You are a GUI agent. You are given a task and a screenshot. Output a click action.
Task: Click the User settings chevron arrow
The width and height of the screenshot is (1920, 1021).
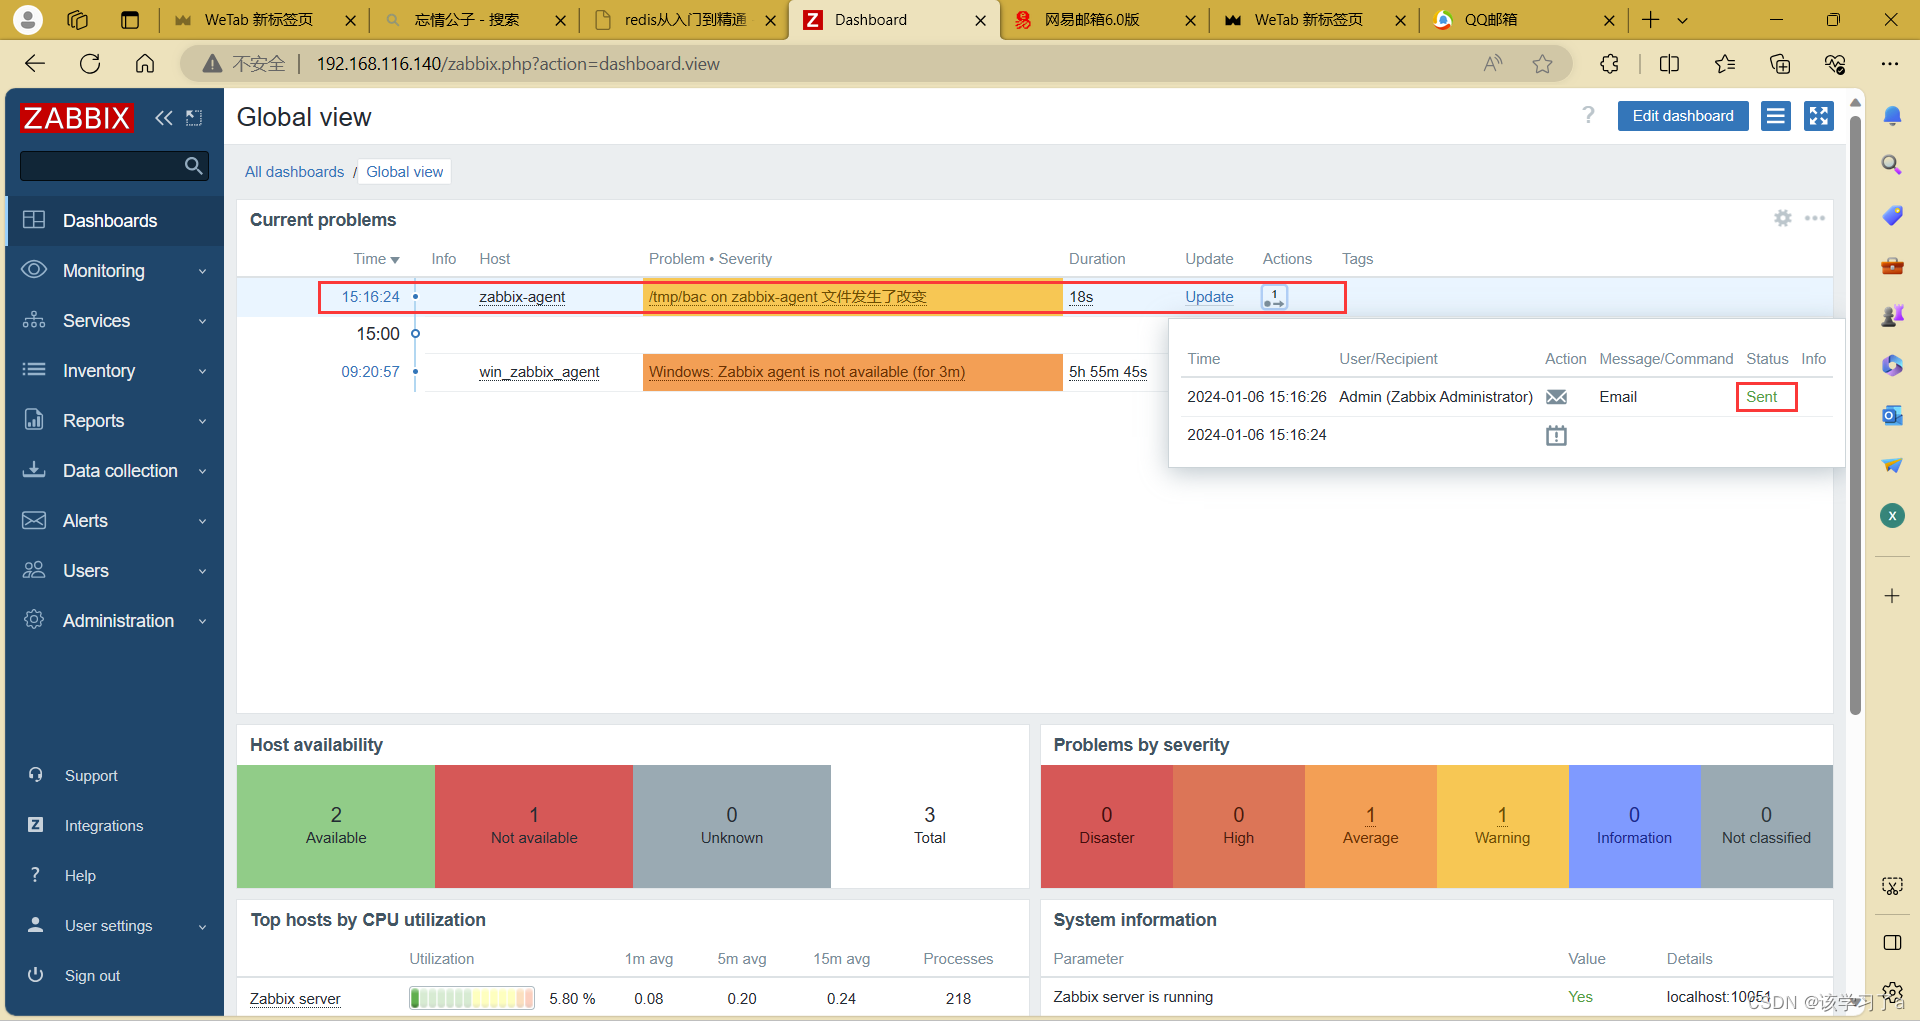point(202,926)
